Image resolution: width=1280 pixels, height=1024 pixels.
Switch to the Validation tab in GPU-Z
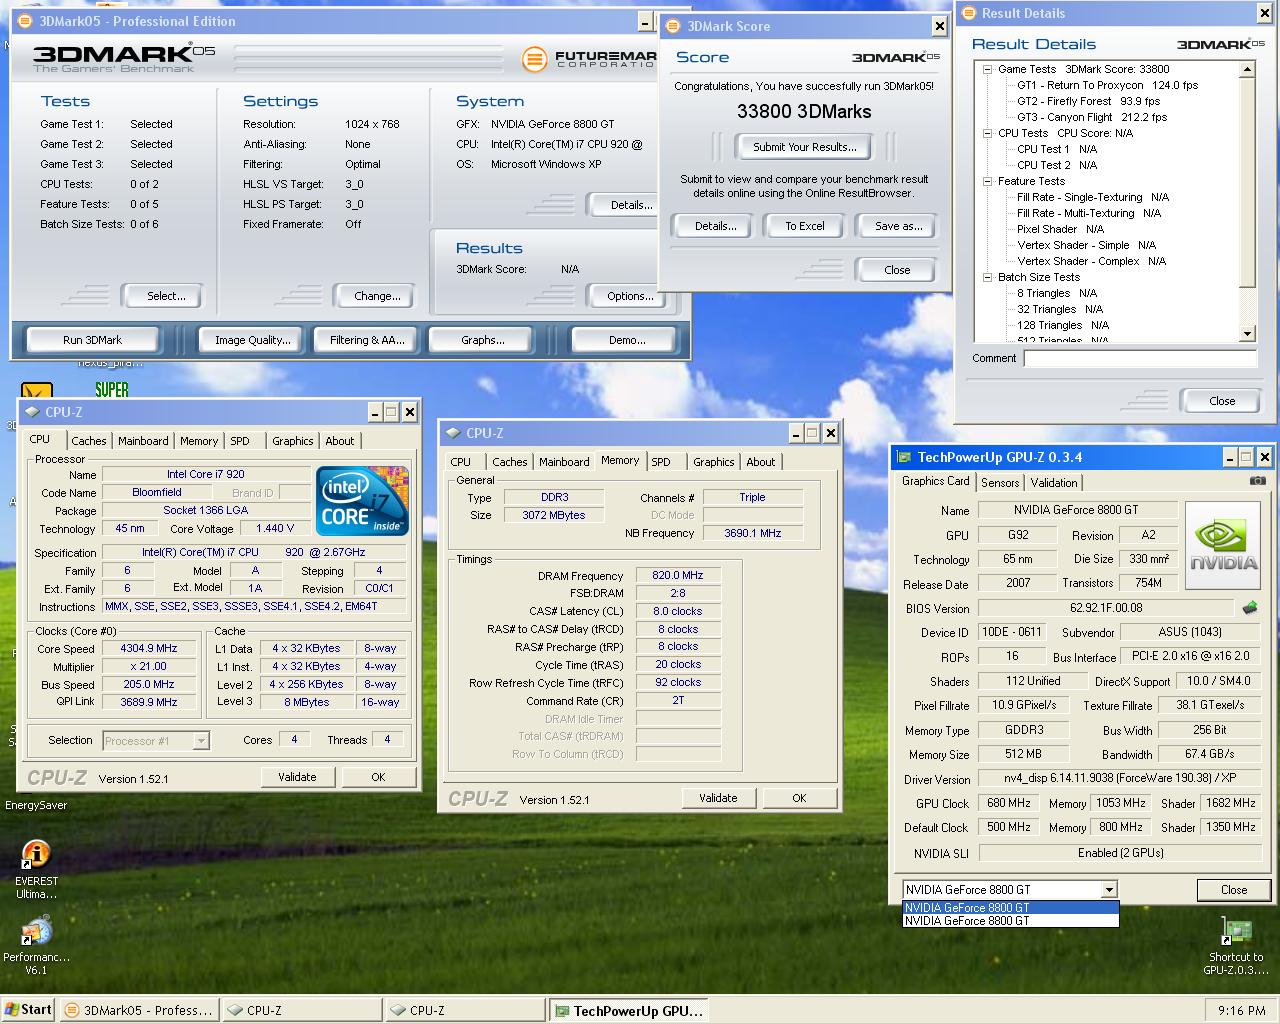(x=1054, y=482)
